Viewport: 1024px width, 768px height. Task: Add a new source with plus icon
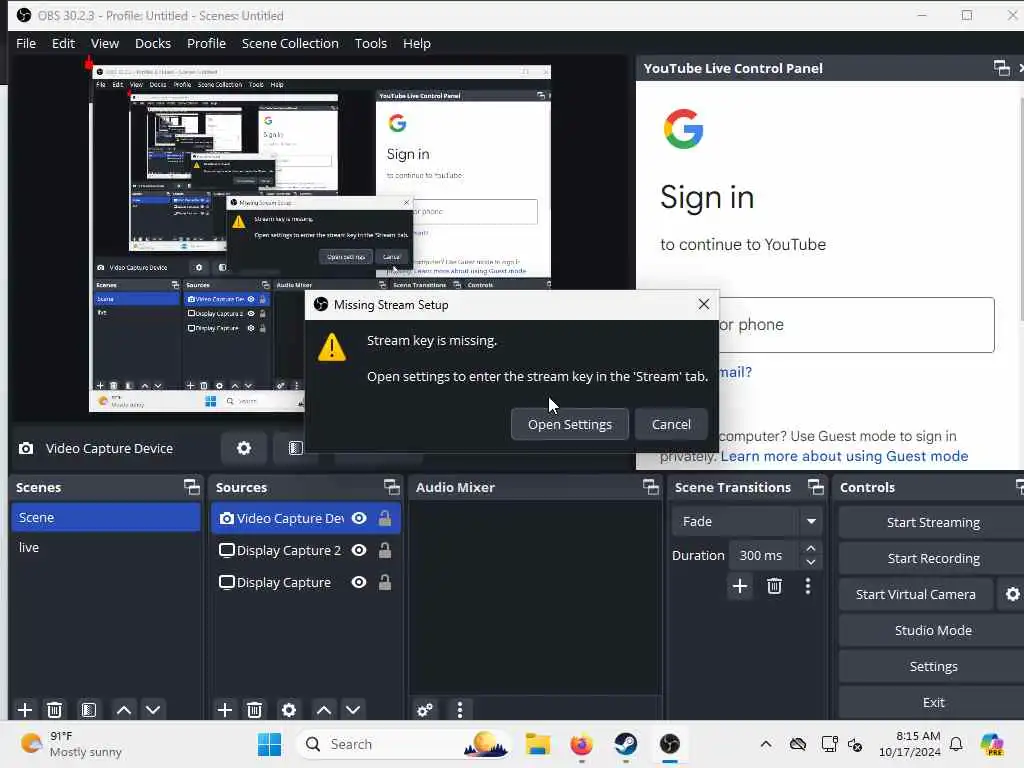[x=225, y=710]
